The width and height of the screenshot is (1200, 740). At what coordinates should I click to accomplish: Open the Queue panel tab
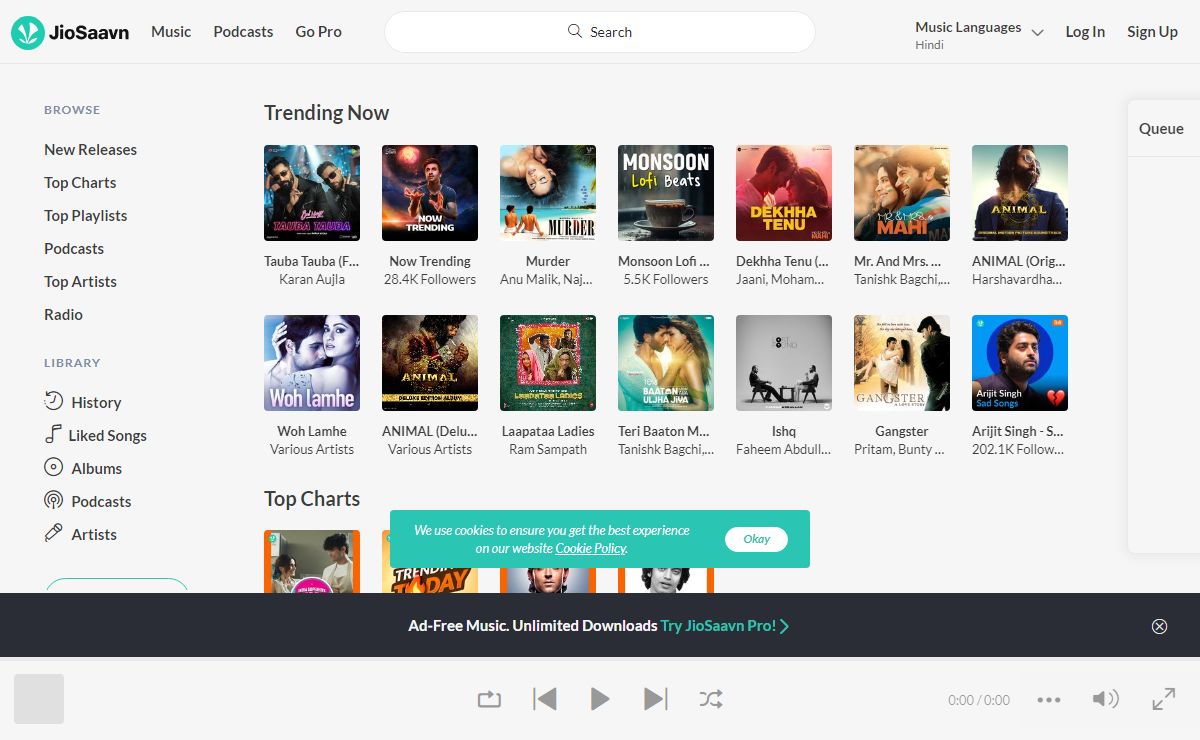1161,128
